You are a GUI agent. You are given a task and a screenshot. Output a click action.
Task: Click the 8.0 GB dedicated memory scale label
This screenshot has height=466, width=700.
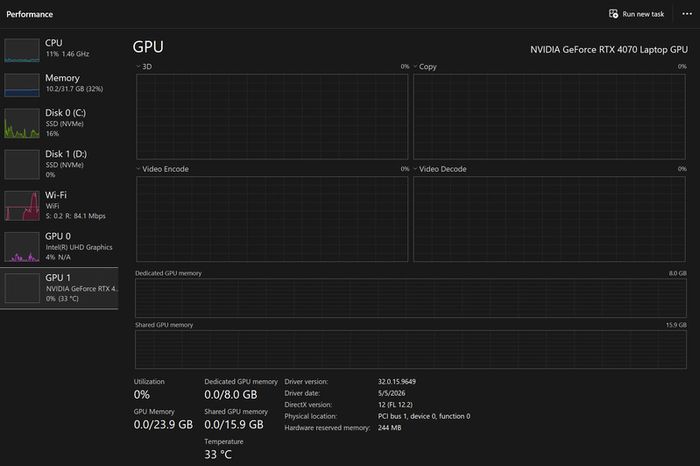point(678,273)
